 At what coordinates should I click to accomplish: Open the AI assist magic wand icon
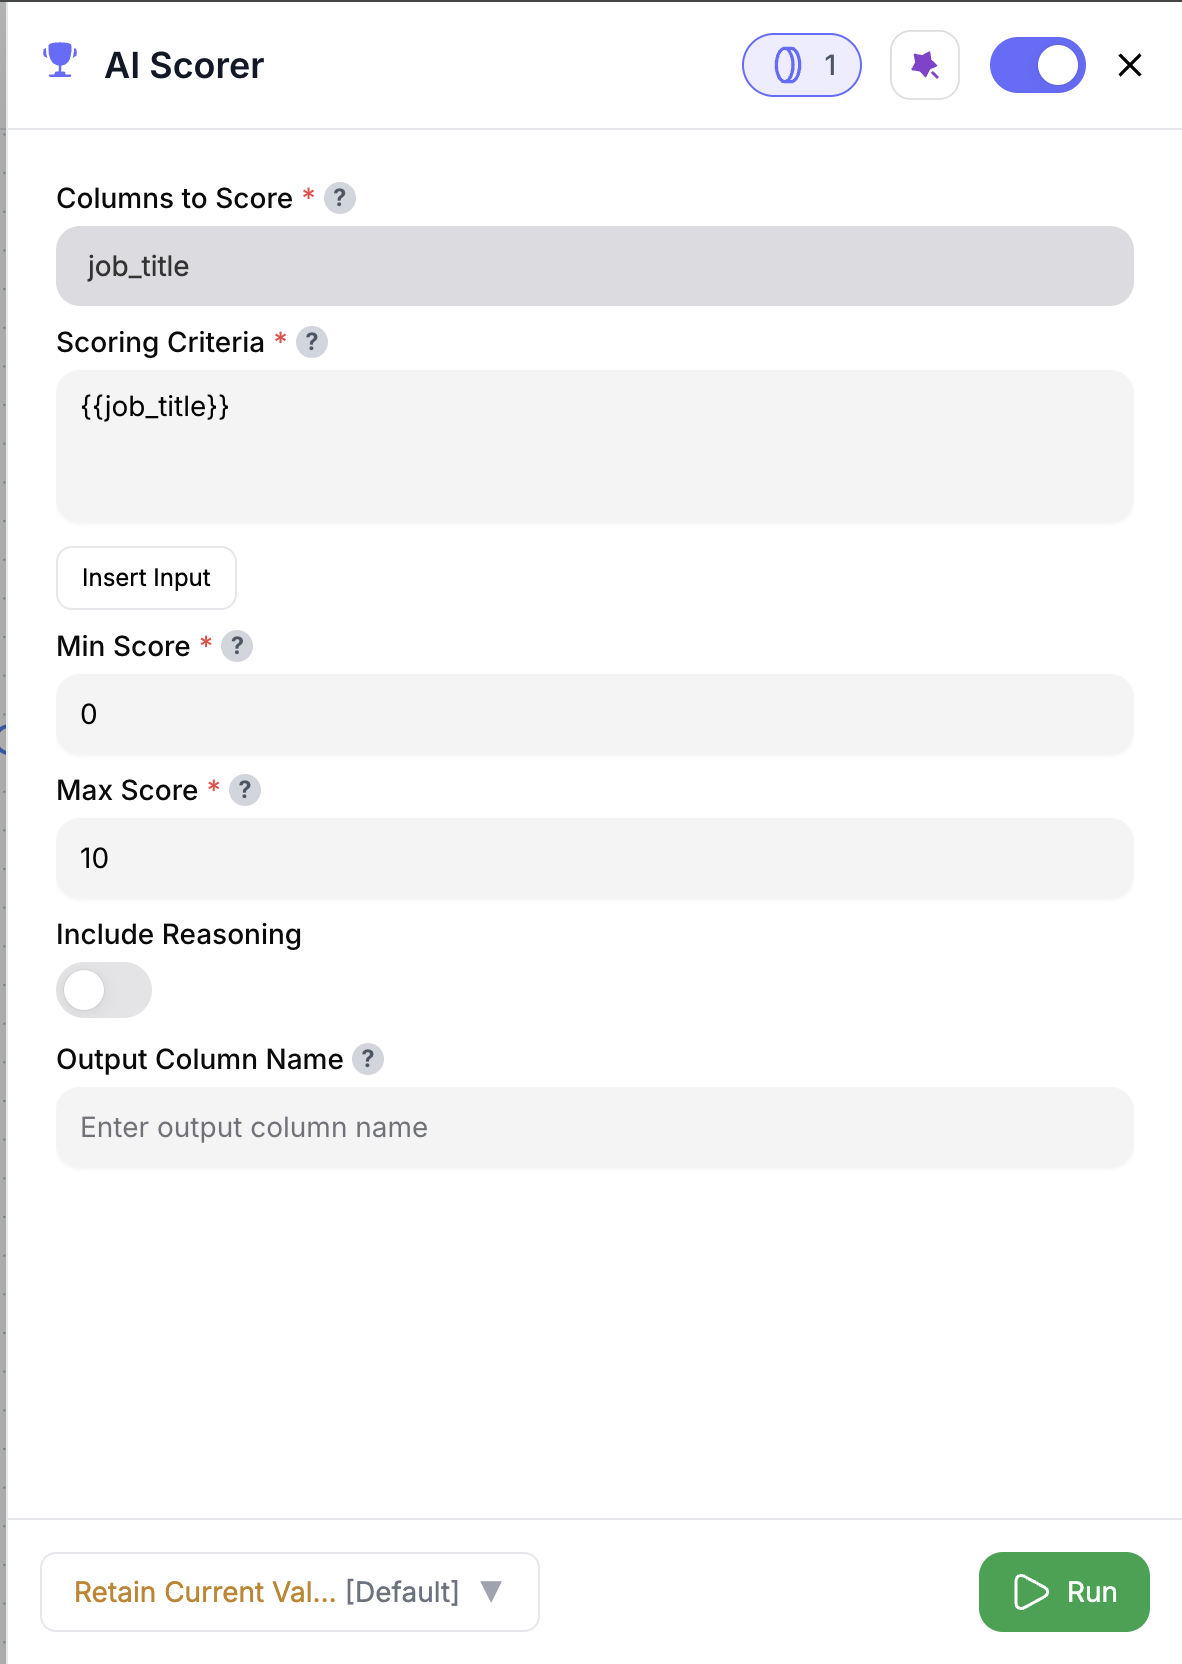924,64
